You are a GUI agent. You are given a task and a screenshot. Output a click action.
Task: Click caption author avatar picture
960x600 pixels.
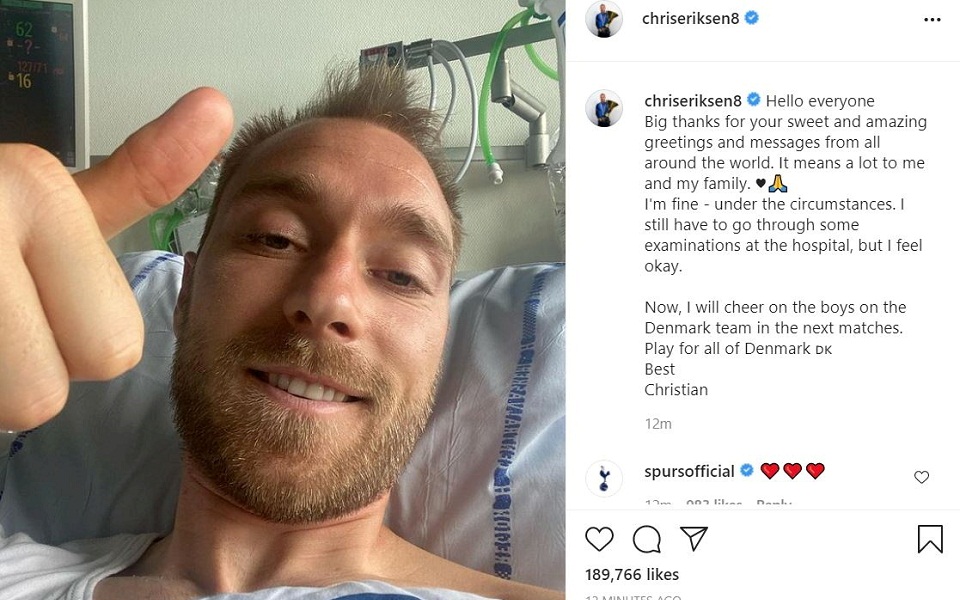coord(604,108)
